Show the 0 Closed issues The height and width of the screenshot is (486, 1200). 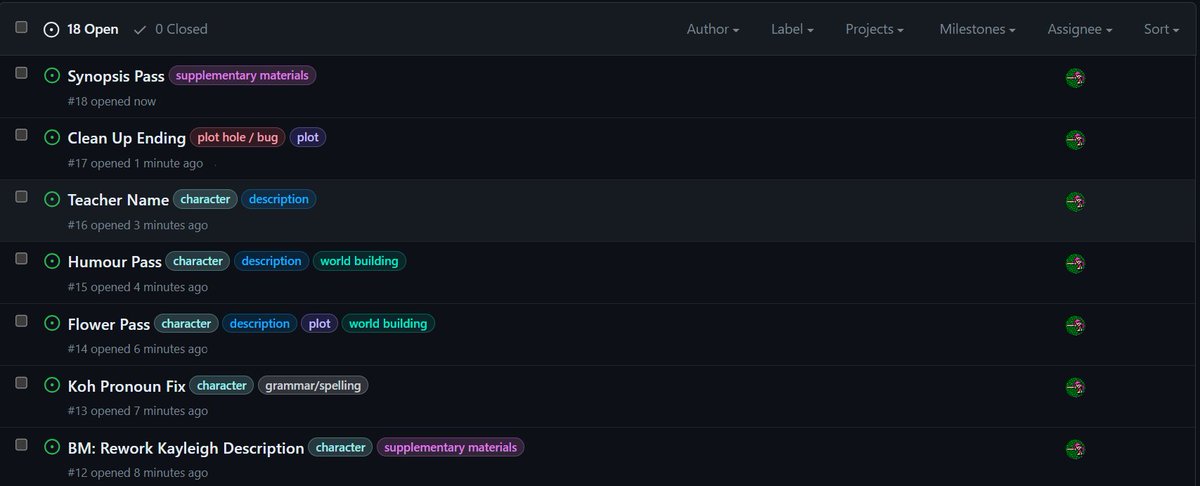pos(171,30)
